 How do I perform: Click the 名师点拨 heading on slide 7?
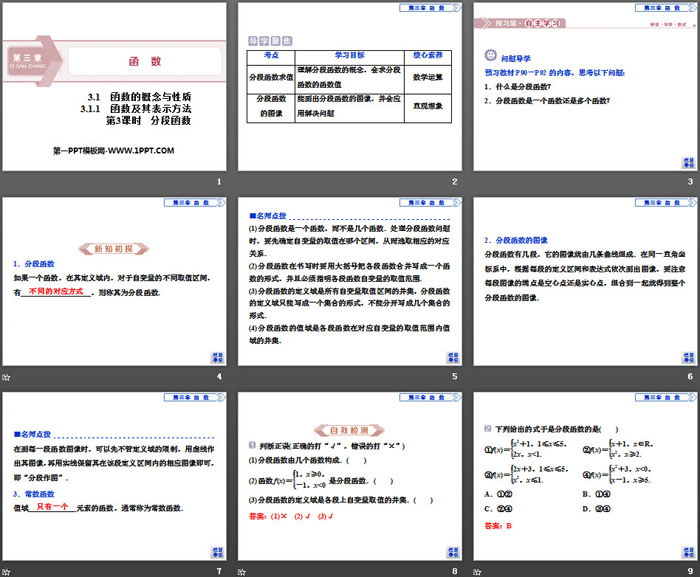point(32,434)
